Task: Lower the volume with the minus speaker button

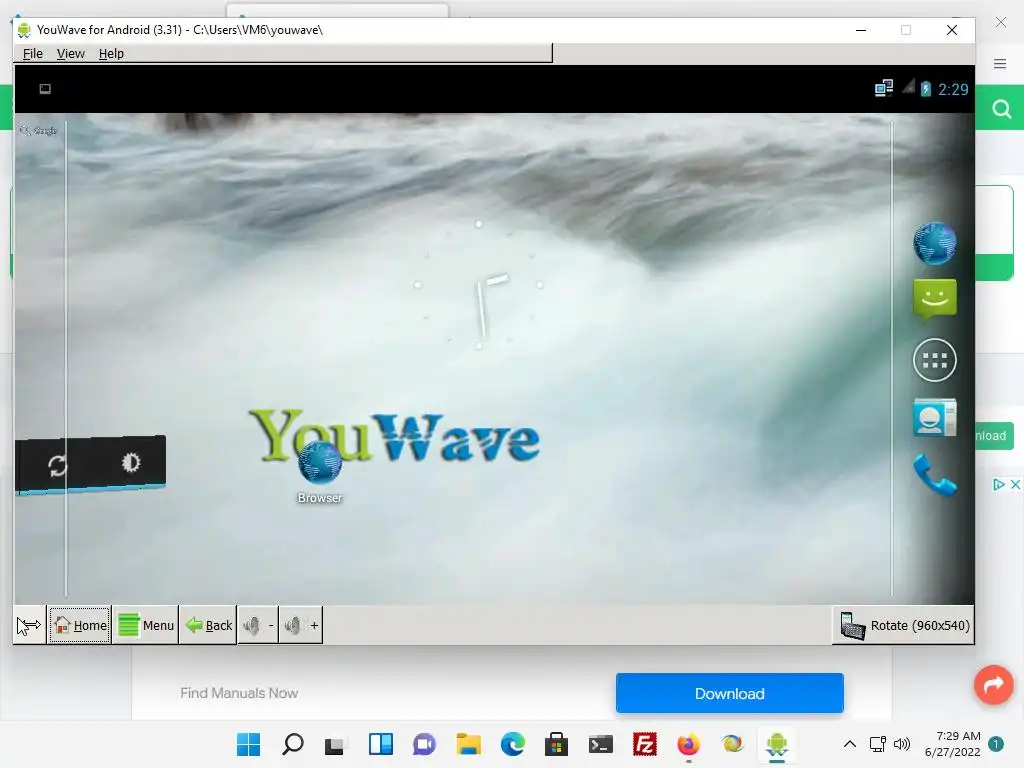Action: tap(258, 625)
